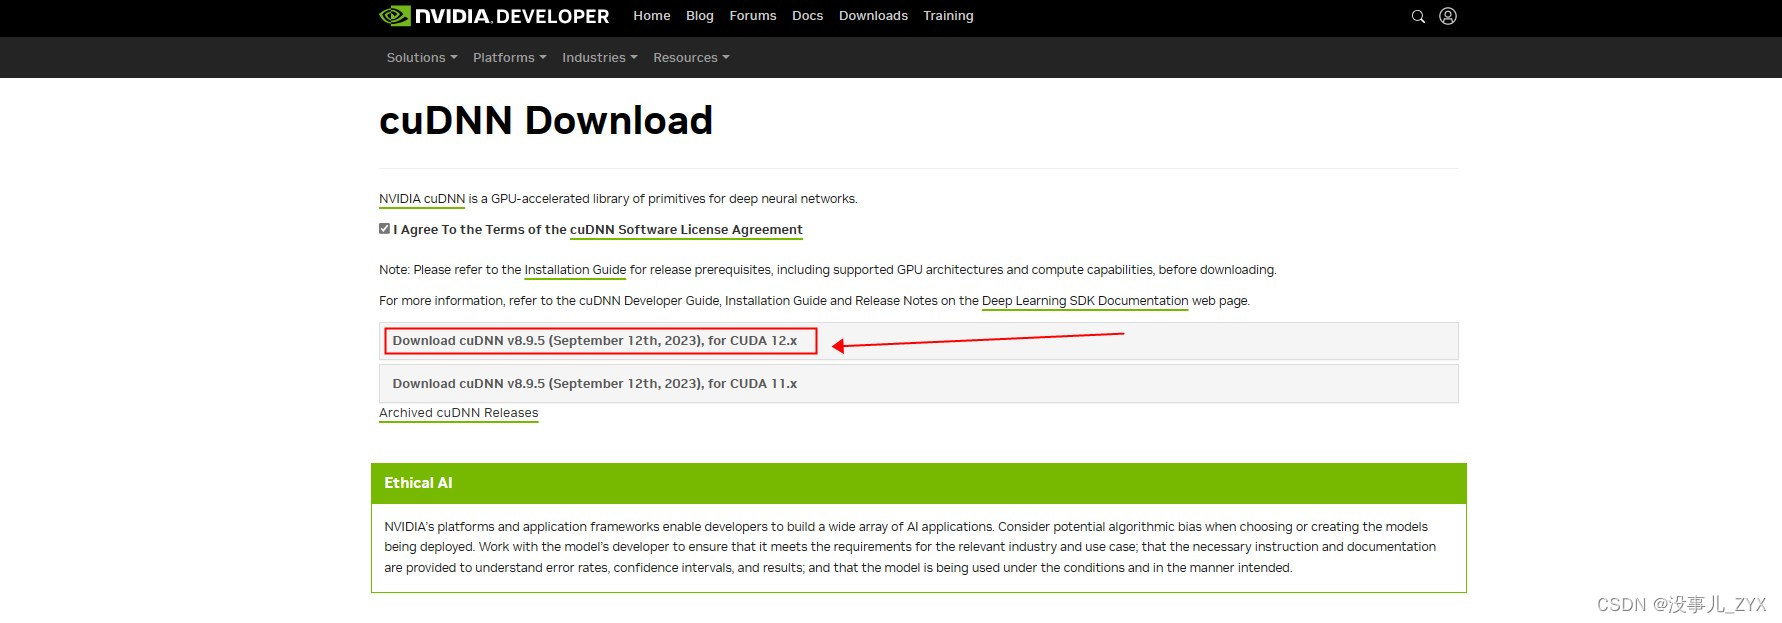This screenshot has width=1782, height=623.
Task: Expand cuDNN v8.9.5 for CUDA 12.x
Action: coord(918,341)
